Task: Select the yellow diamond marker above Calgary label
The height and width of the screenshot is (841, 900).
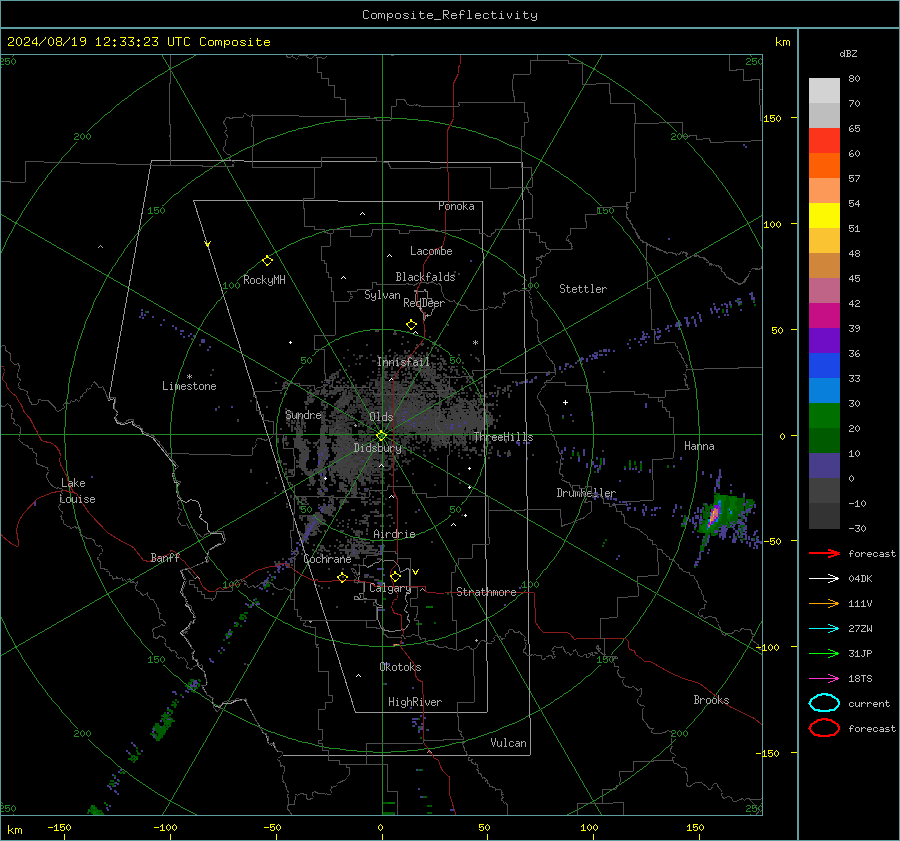Action: 395,576
